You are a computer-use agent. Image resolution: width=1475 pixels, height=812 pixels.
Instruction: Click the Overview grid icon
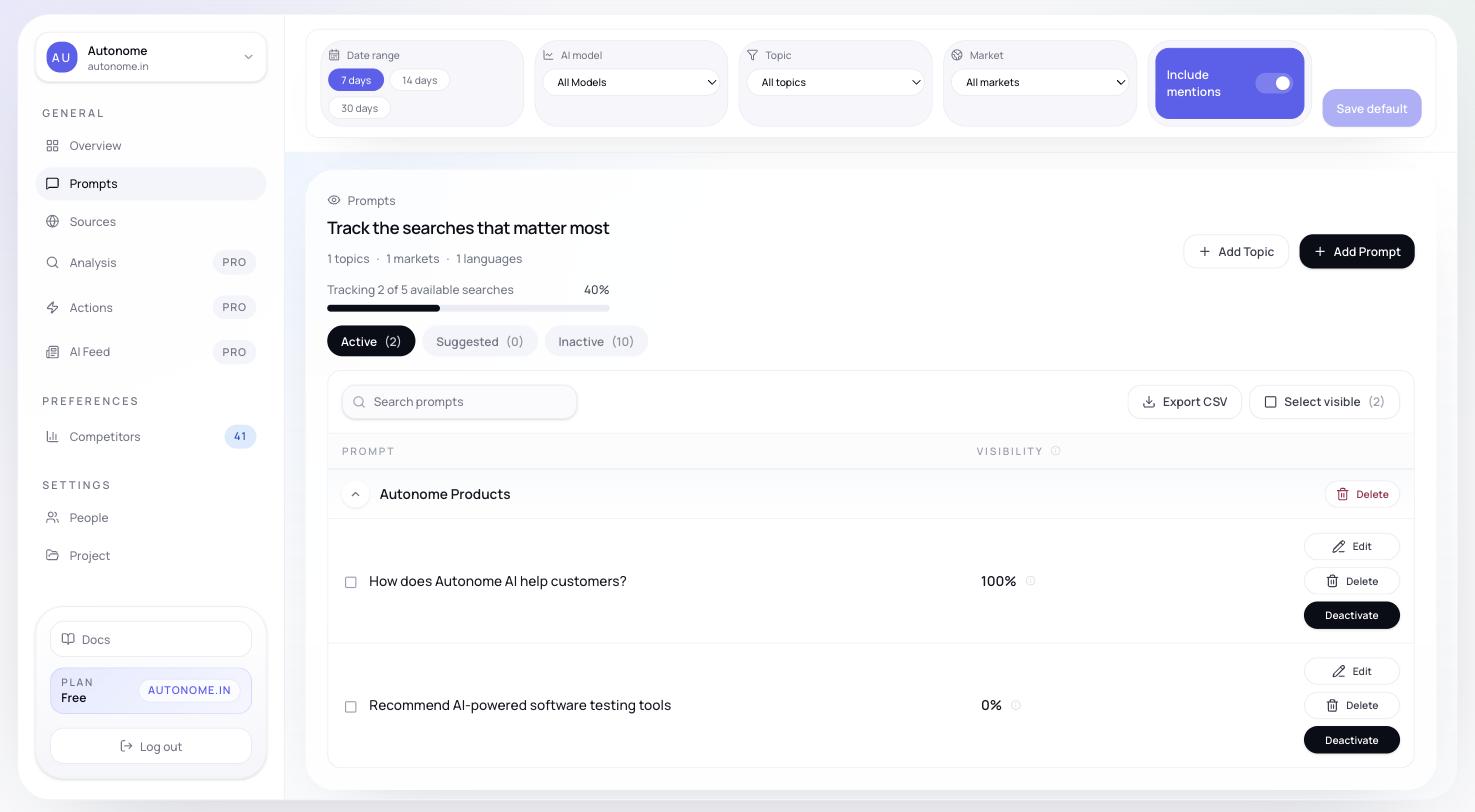52,146
